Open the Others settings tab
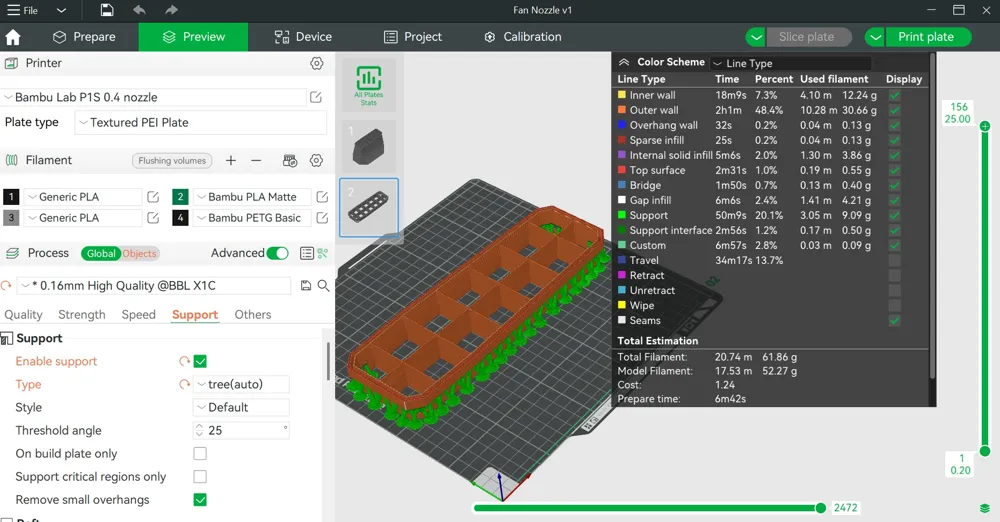Image resolution: width=1000 pixels, height=522 pixels. 253,315
